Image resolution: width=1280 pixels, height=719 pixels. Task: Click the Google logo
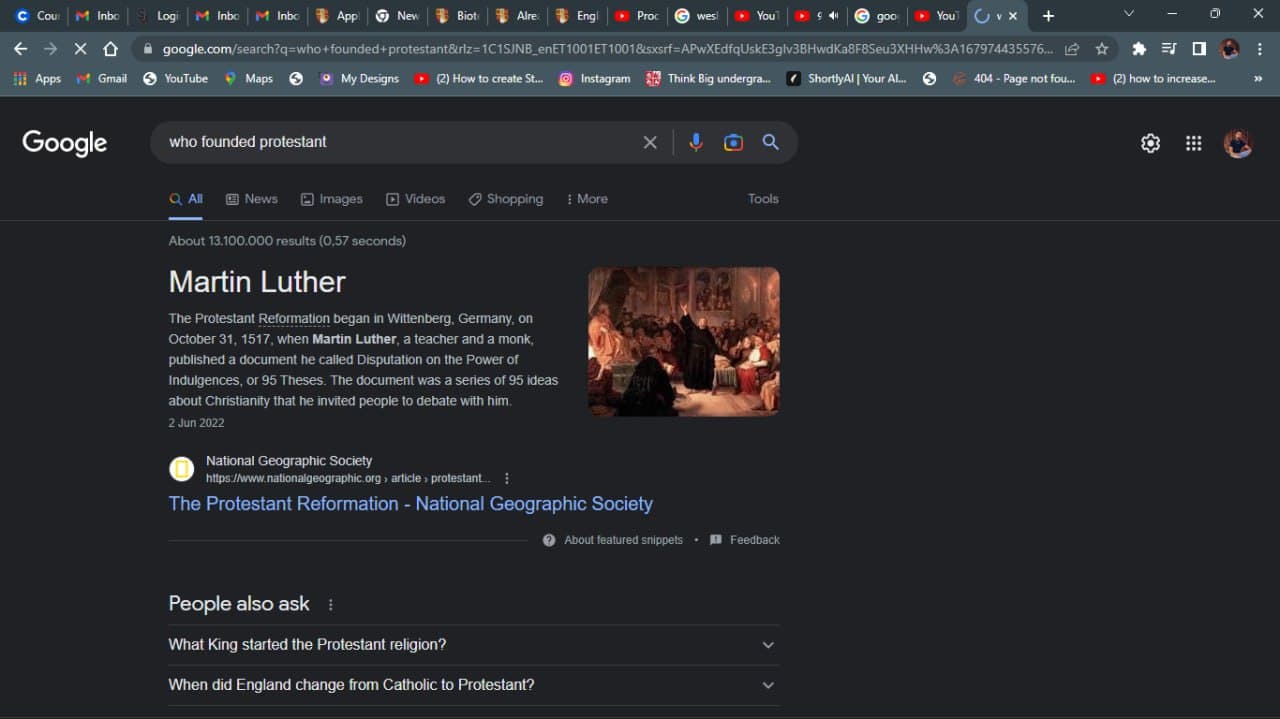click(x=64, y=143)
